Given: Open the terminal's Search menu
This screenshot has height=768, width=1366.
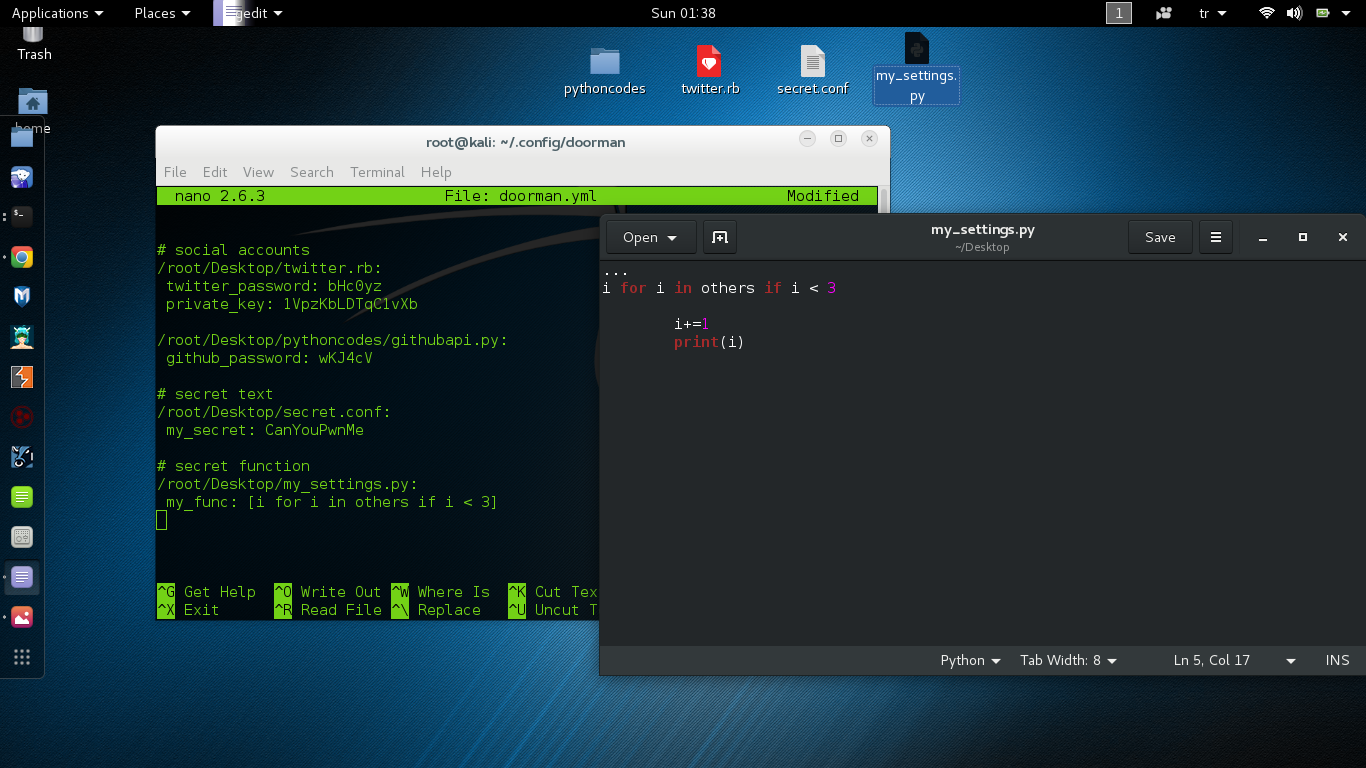Looking at the screenshot, I should 311,172.
